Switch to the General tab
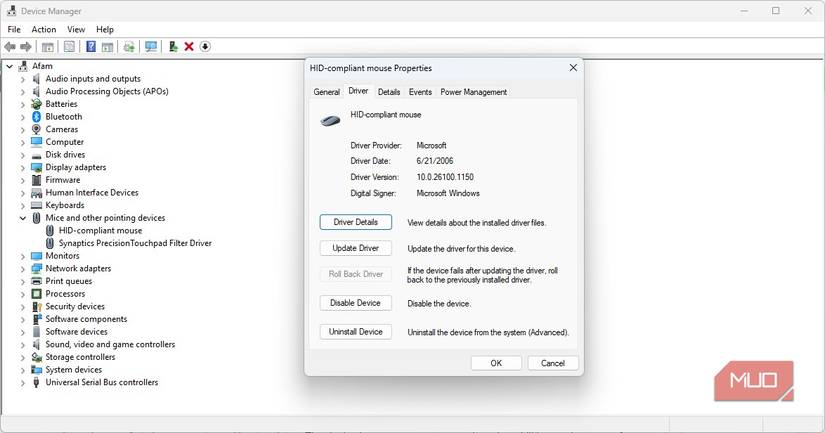The height and width of the screenshot is (433, 825). (x=327, y=92)
